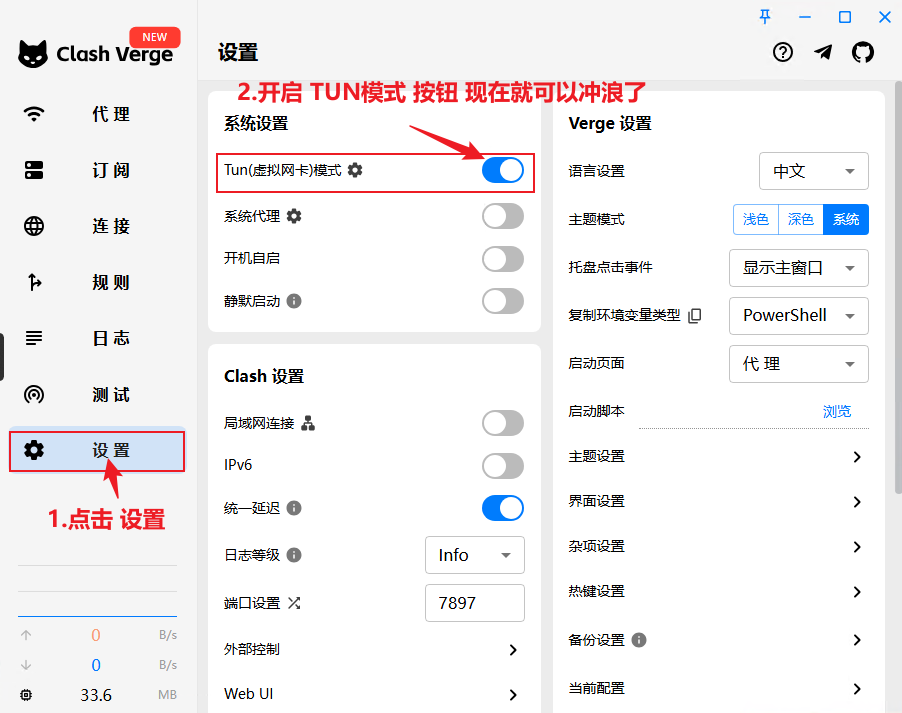Click the copy environment variable icon
Viewport: 902px width, 713px height.
(695, 315)
